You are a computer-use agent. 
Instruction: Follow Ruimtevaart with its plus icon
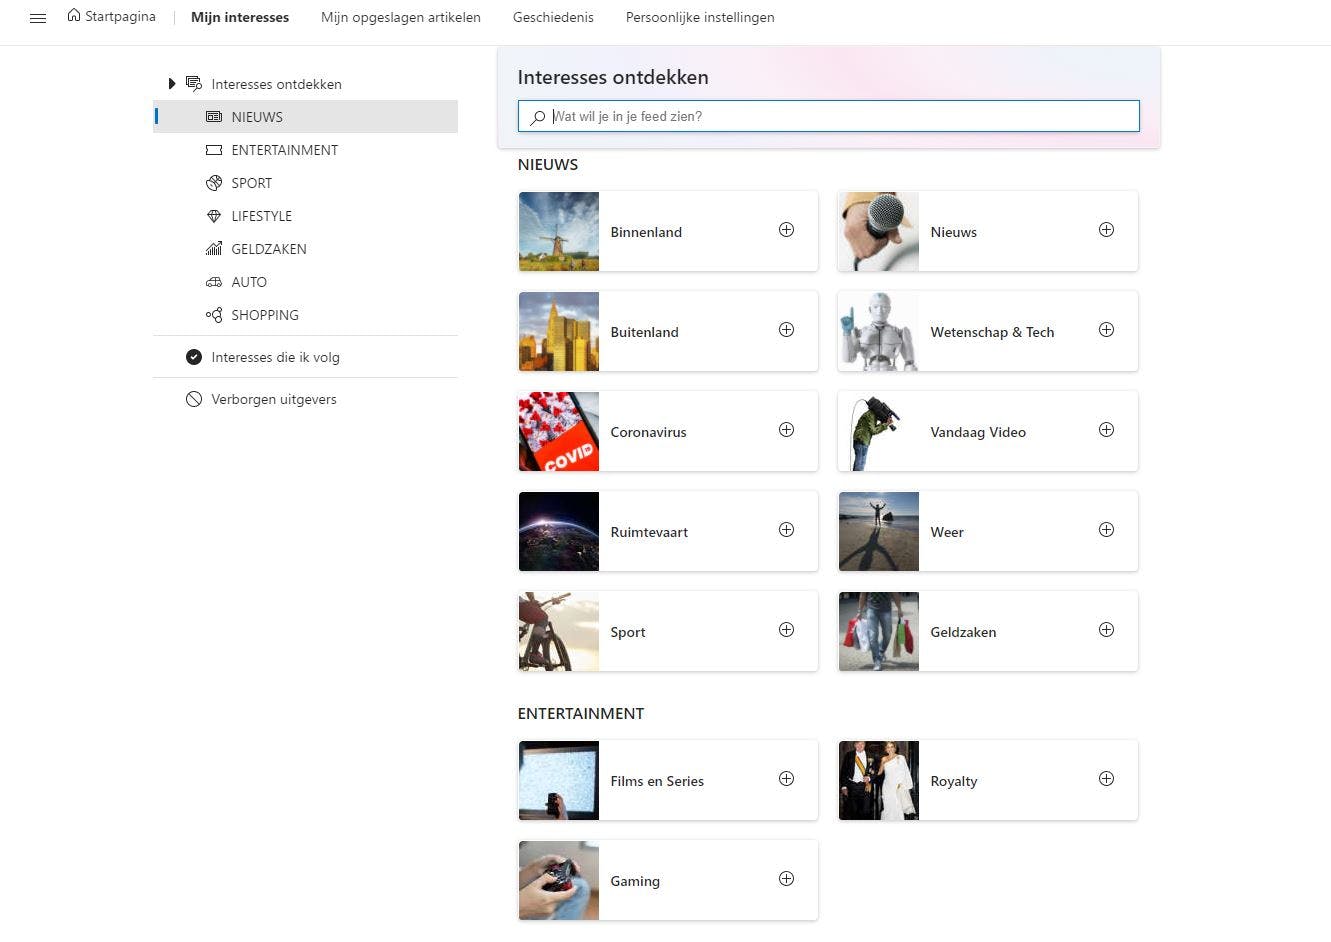pos(787,530)
